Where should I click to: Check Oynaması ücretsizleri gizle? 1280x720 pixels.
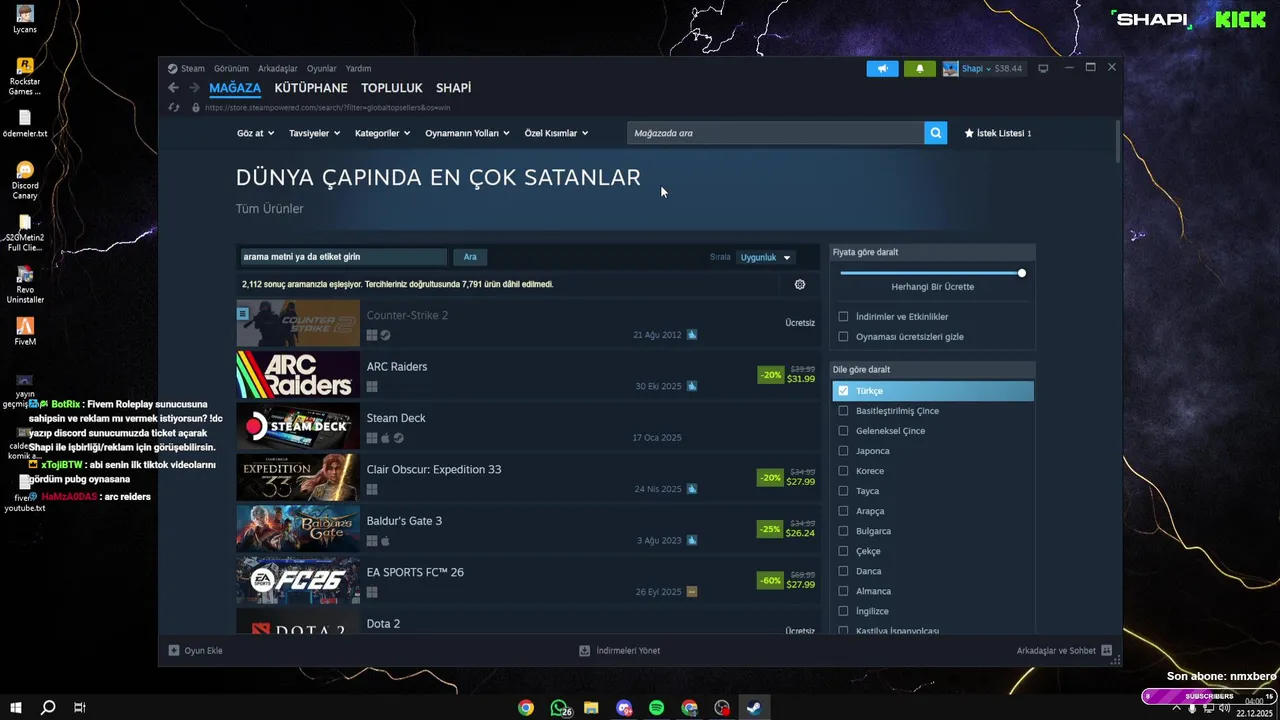843,337
